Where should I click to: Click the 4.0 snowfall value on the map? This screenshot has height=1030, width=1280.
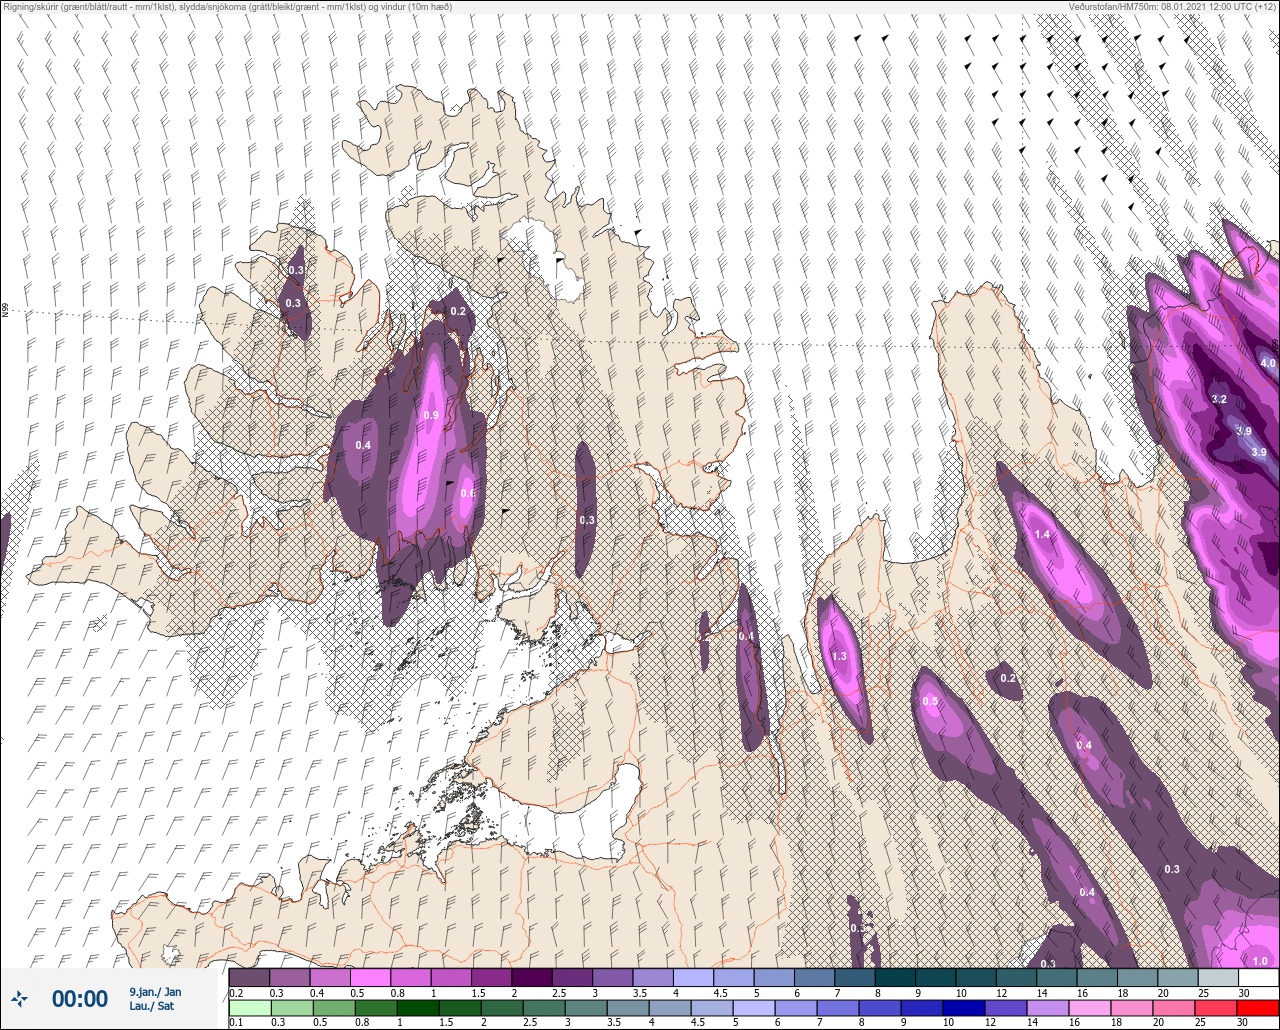point(1268,363)
